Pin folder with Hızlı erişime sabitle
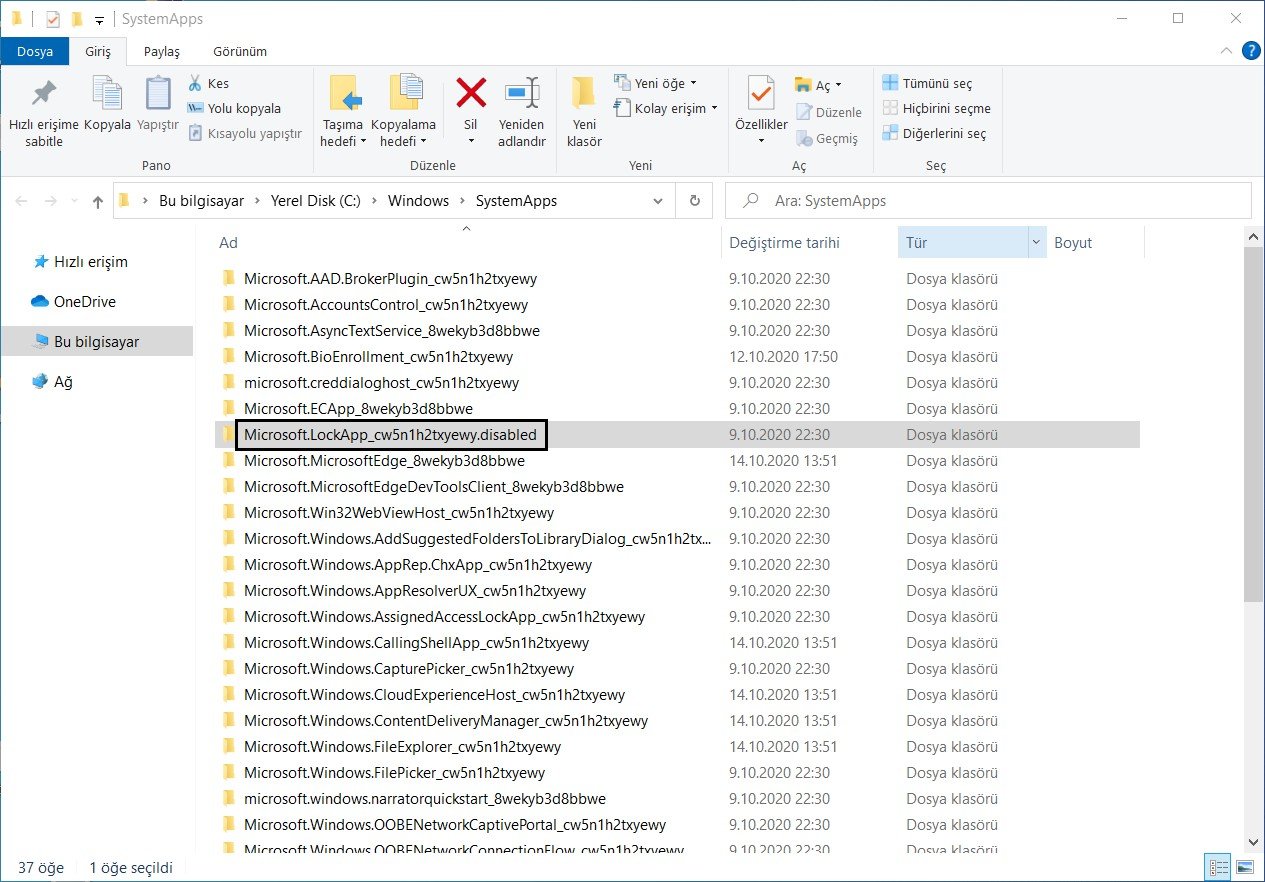Image resolution: width=1265 pixels, height=882 pixels. click(43, 94)
